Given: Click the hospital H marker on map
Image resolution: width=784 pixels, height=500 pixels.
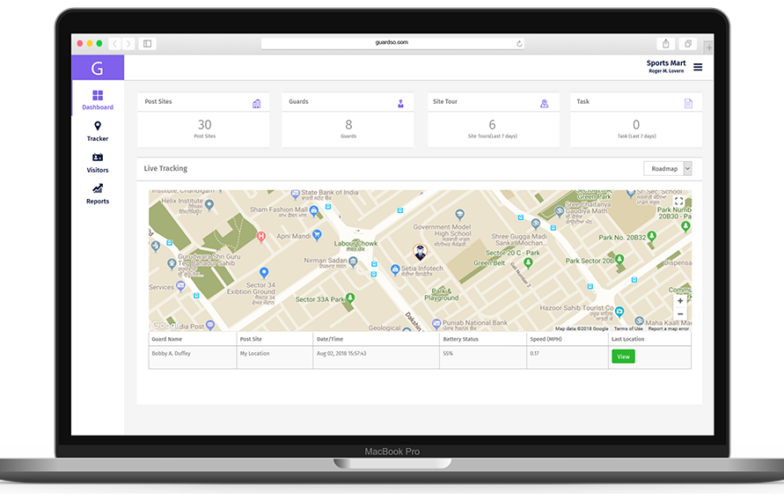Looking at the screenshot, I should click(261, 236).
